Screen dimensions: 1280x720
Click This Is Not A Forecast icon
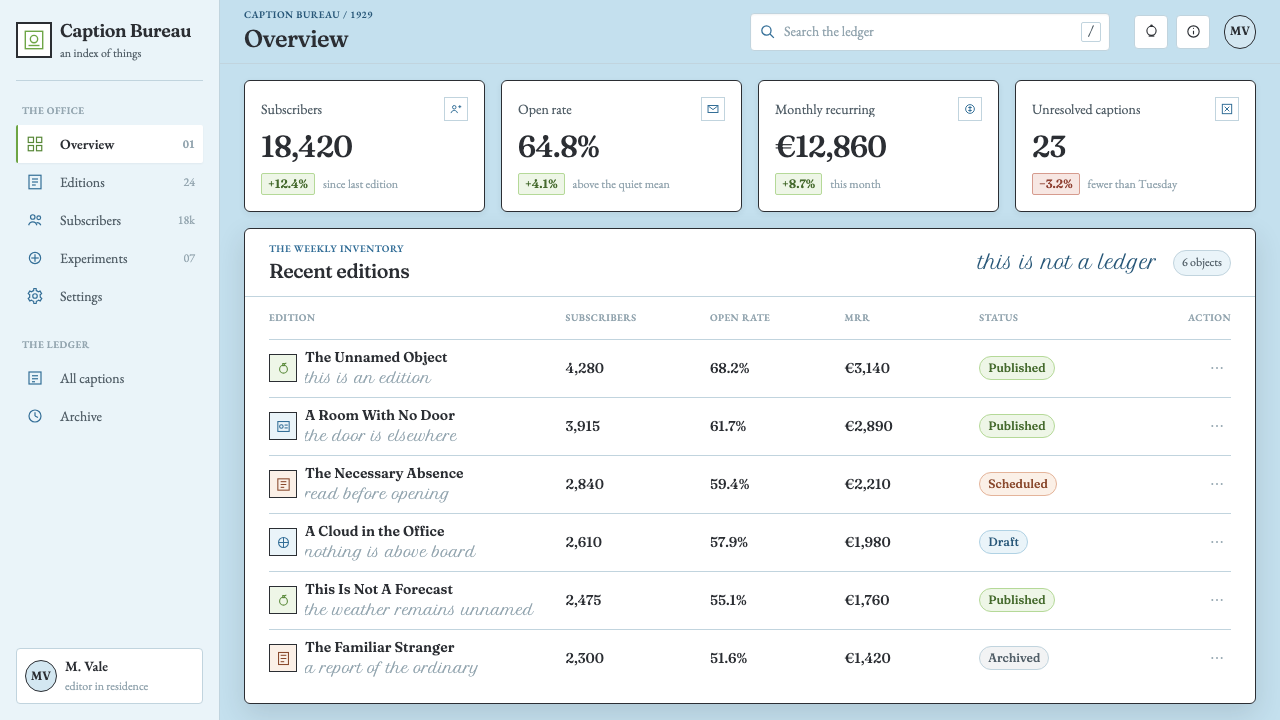pyautogui.click(x=283, y=600)
